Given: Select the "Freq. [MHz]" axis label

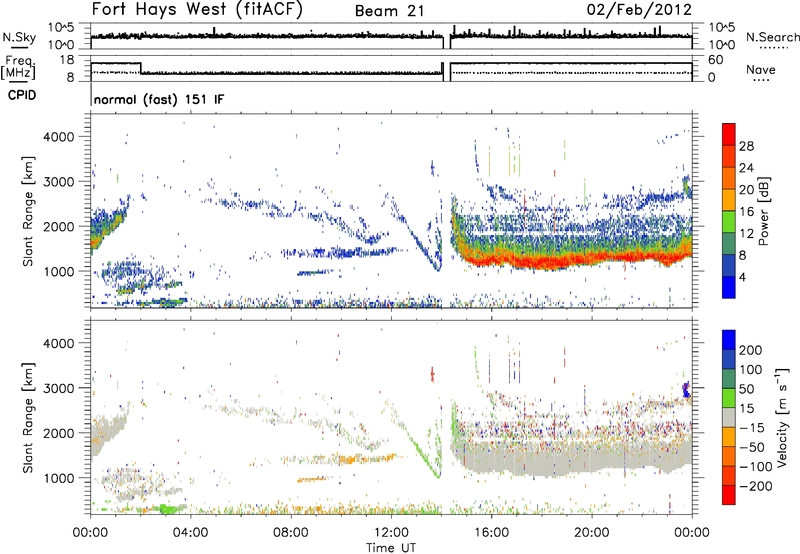Looking at the screenshot, I should pos(19,67).
